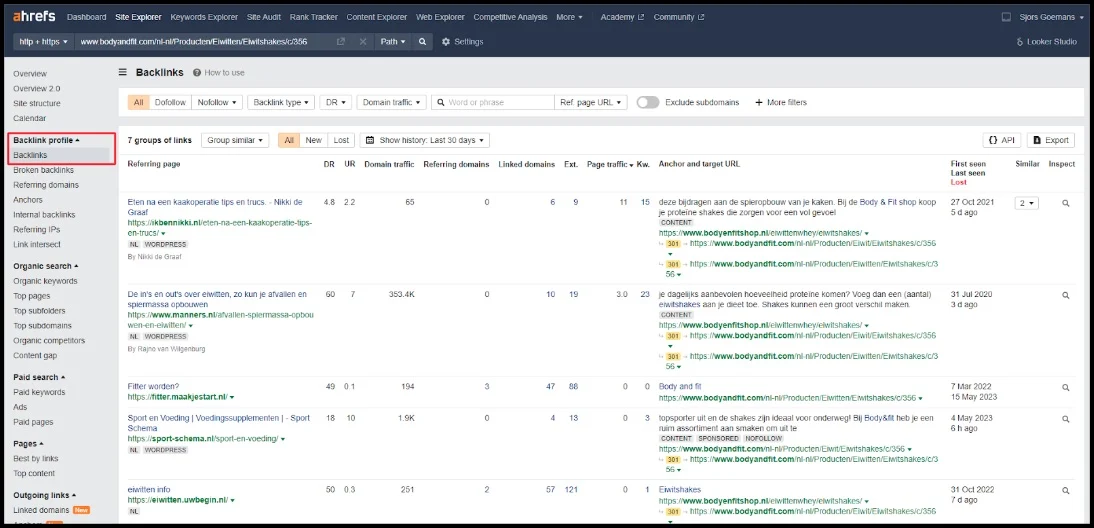Open the ikbennikki.nl referring page title

coord(215,207)
